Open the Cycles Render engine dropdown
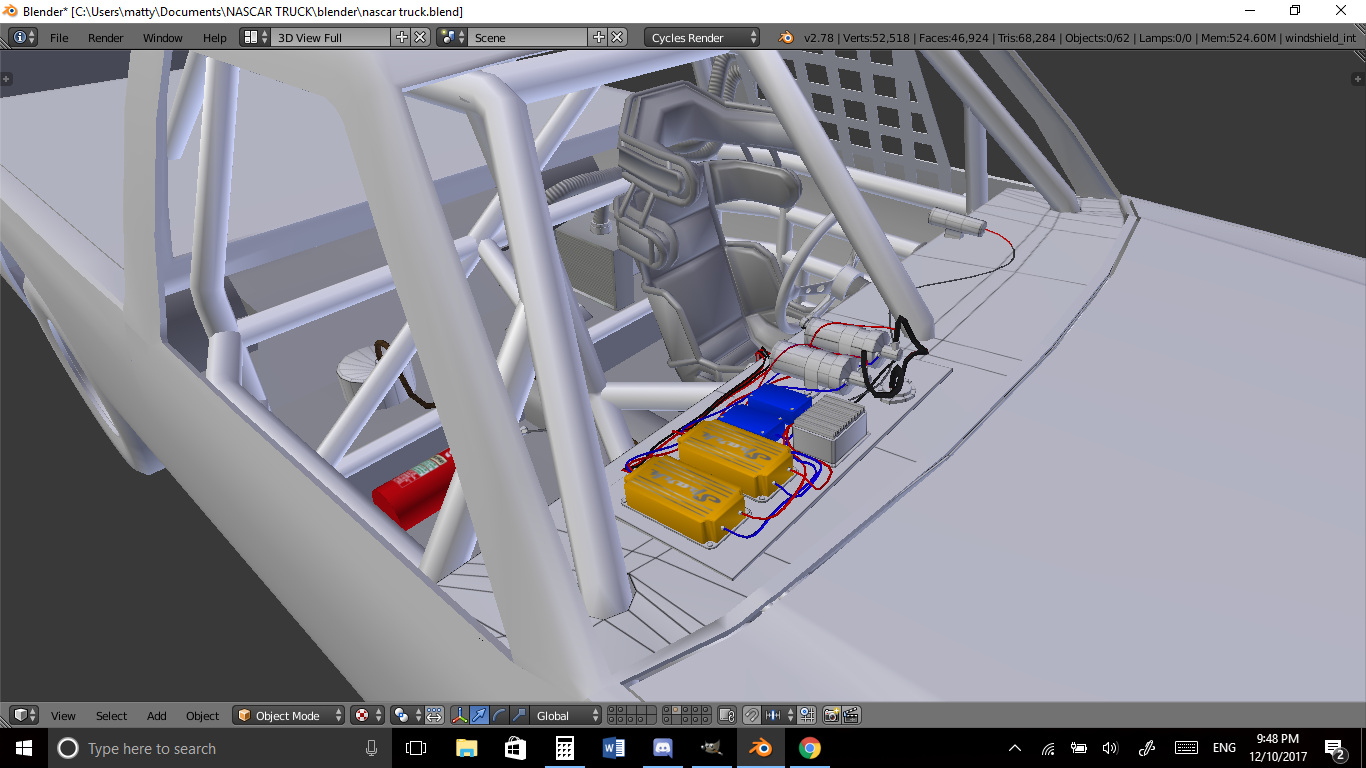Image resolution: width=1366 pixels, height=768 pixels. [702, 37]
